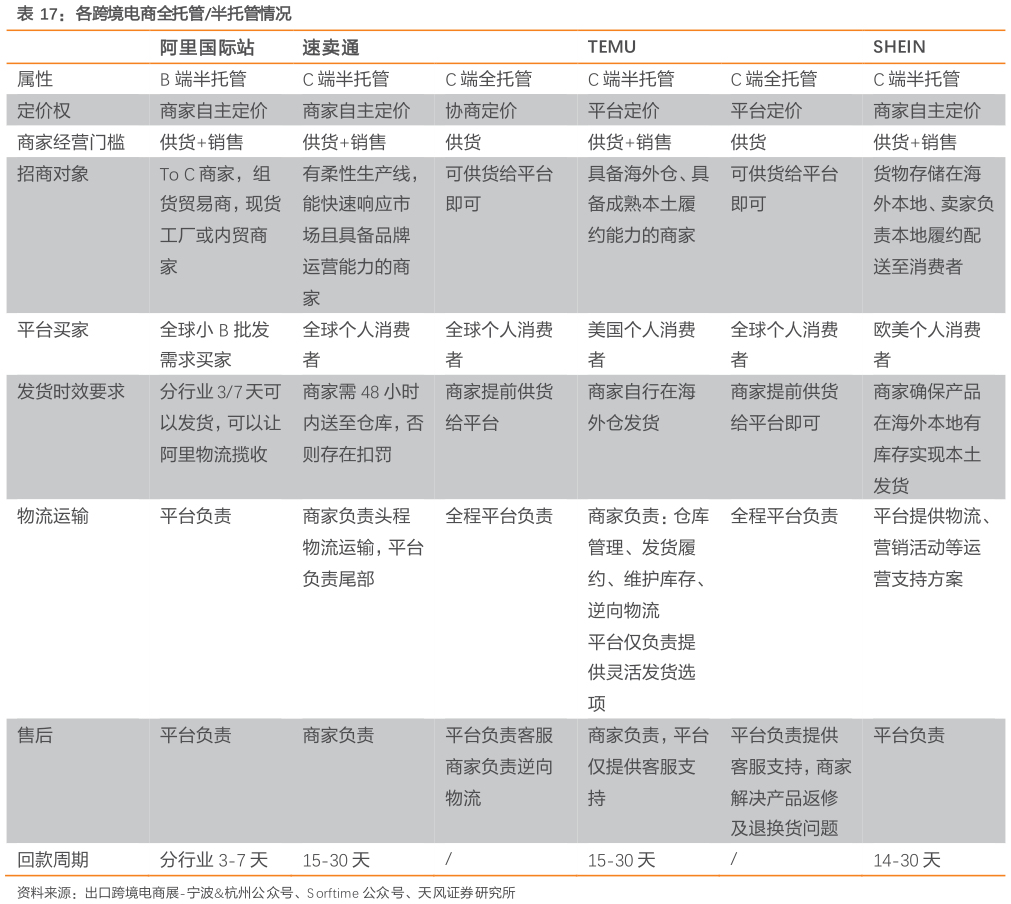Click the 回款周期 row label
Screen dimensions: 1011x904
tap(54, 860)
